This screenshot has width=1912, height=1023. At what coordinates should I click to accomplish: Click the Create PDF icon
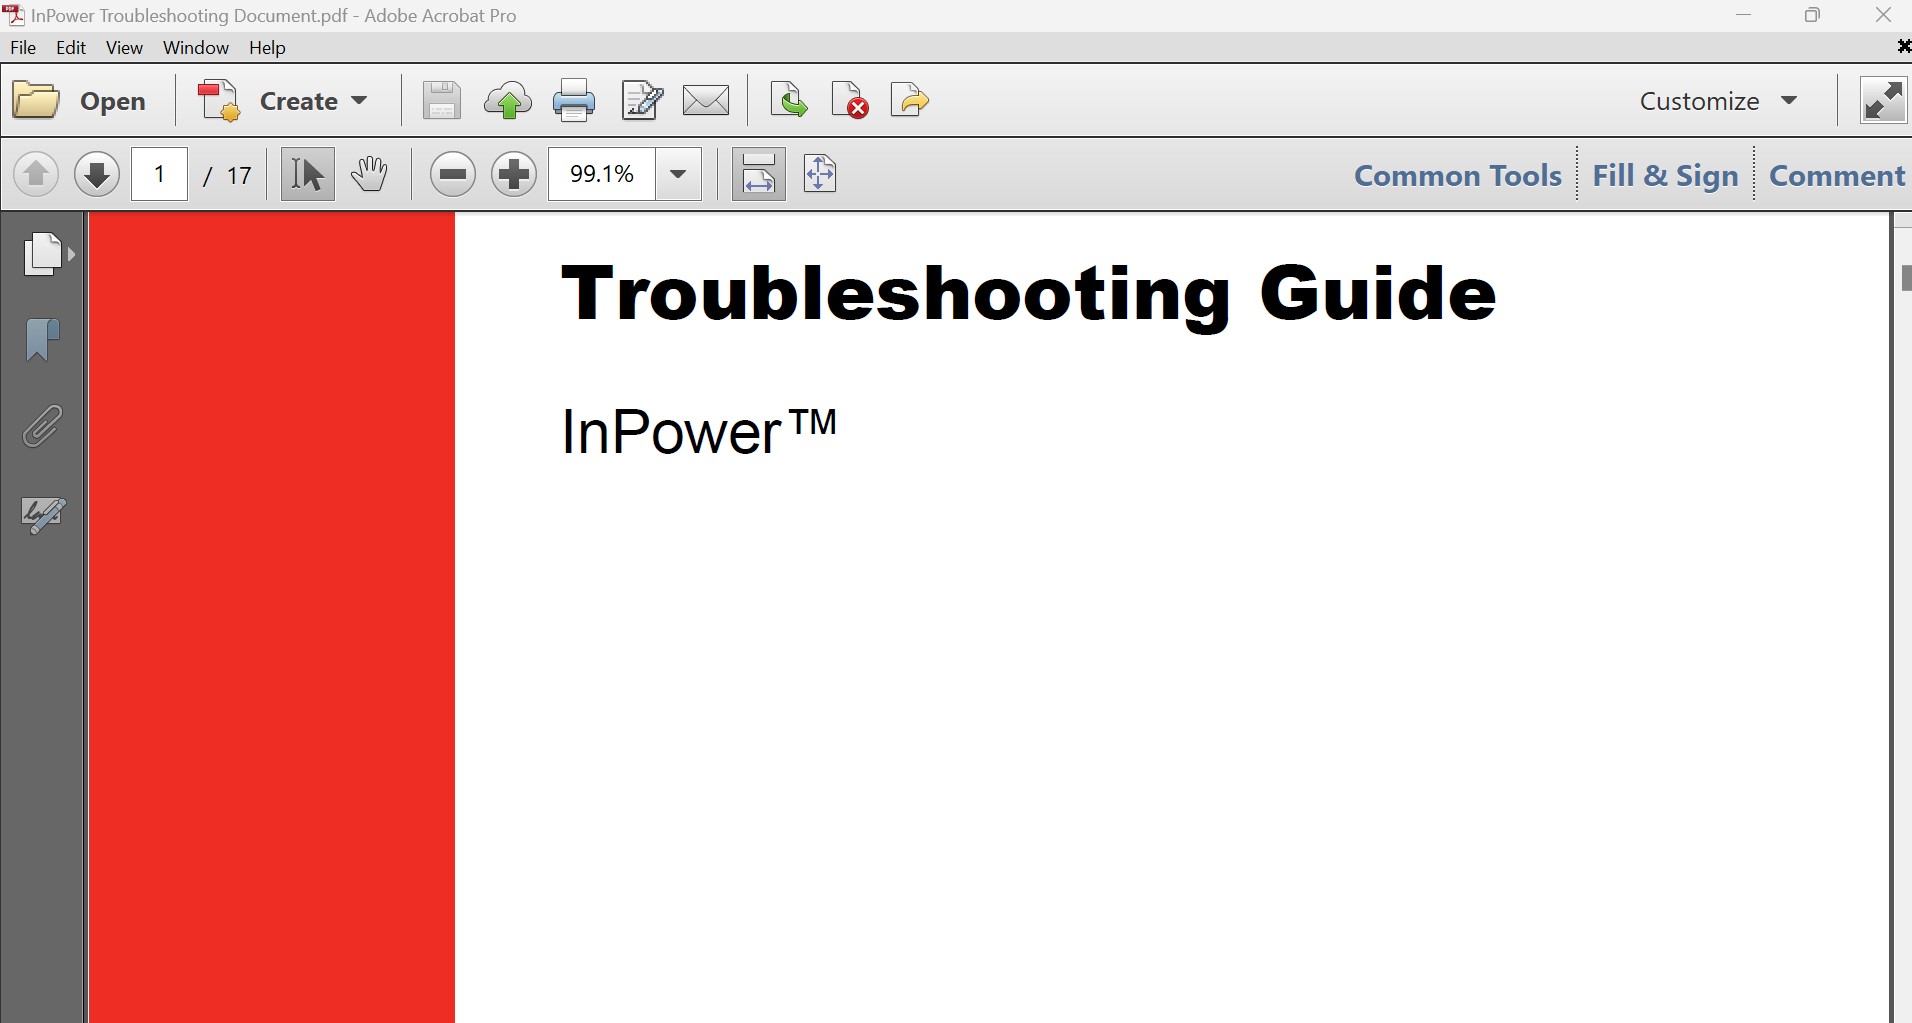click(219, 101)
